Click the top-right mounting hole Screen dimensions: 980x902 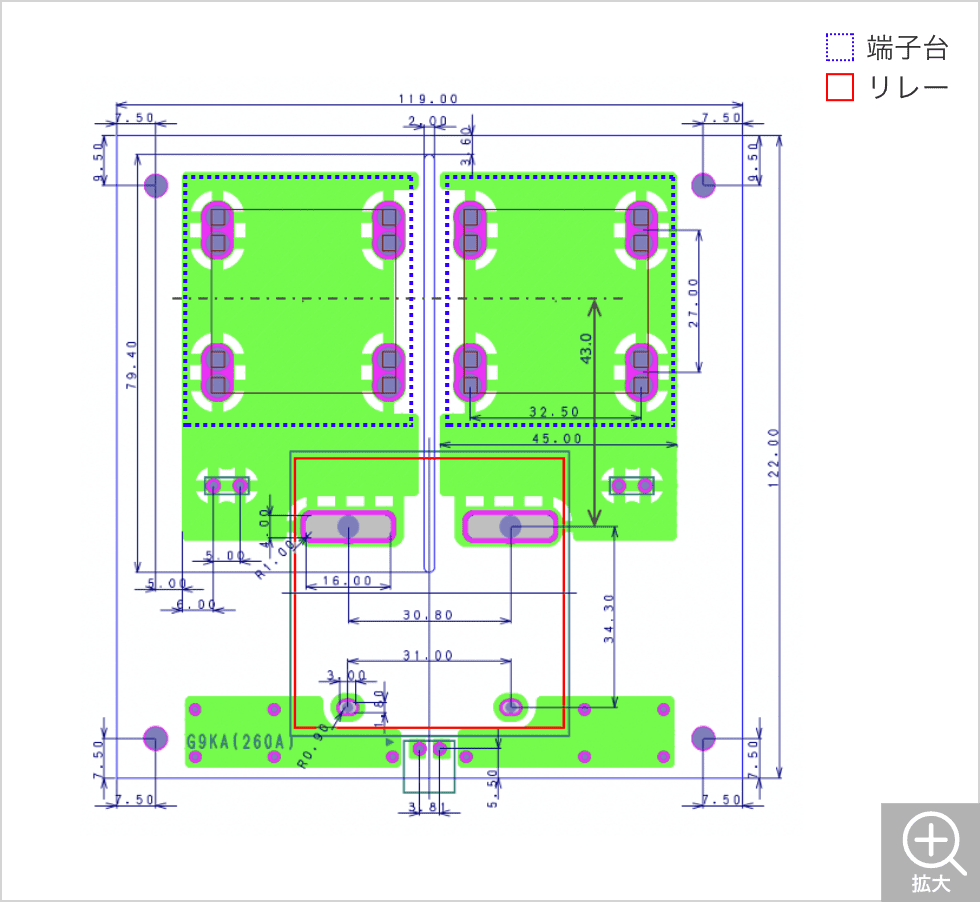click(x=704, y=185)
